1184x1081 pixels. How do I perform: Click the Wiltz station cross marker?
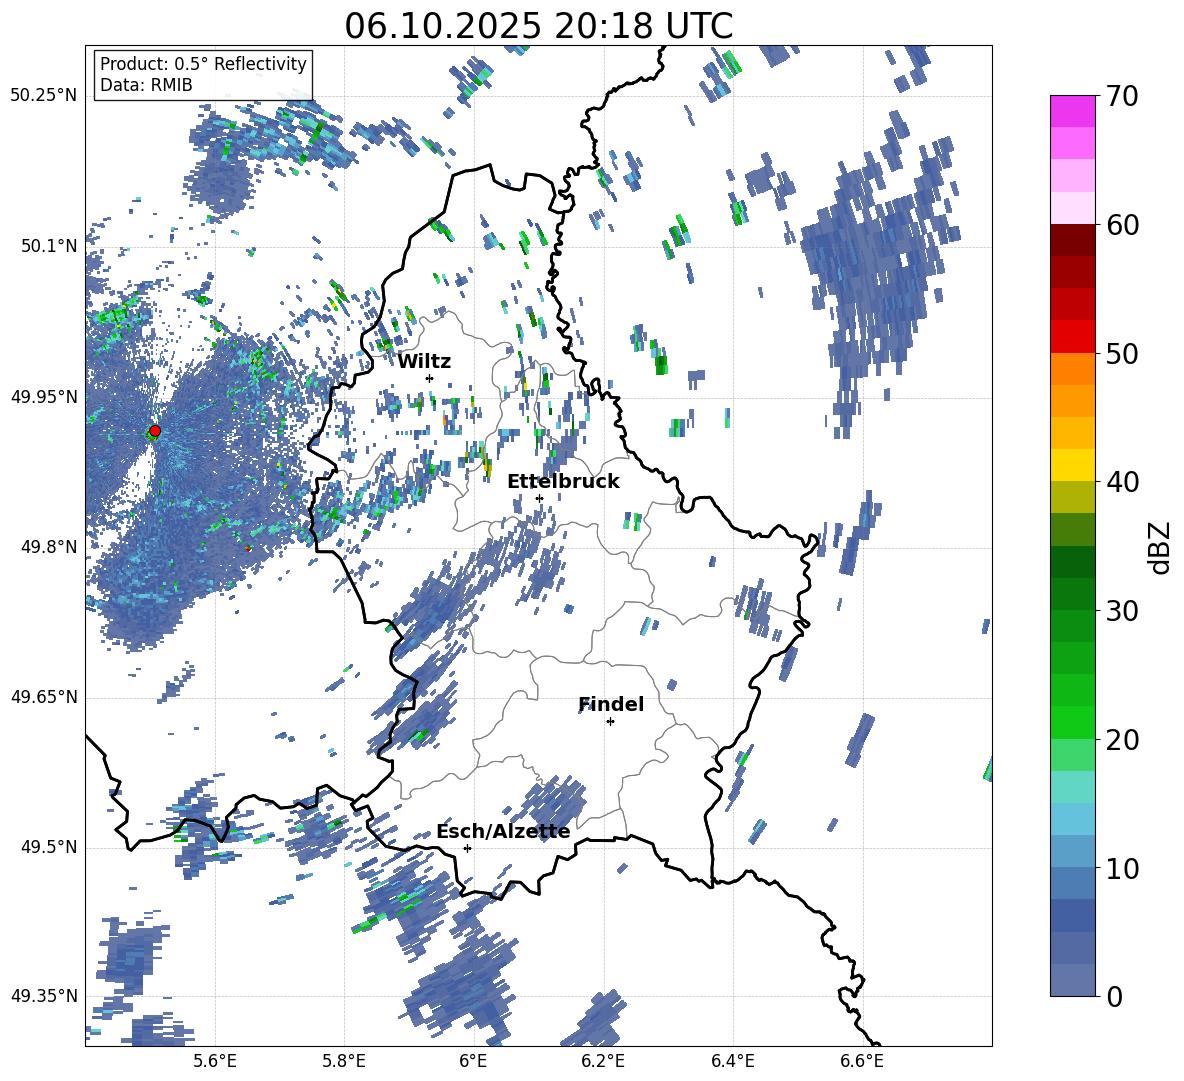pyautogui.click(x=430, y=378)
